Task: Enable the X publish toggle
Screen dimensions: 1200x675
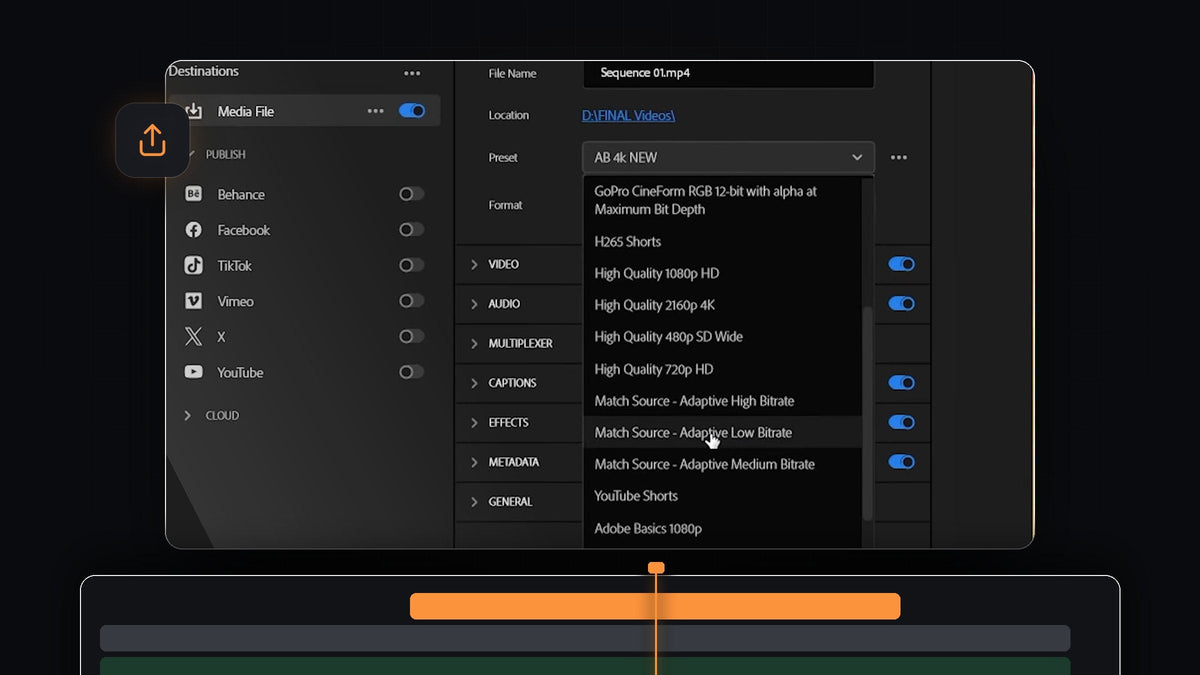Action: 412,337
